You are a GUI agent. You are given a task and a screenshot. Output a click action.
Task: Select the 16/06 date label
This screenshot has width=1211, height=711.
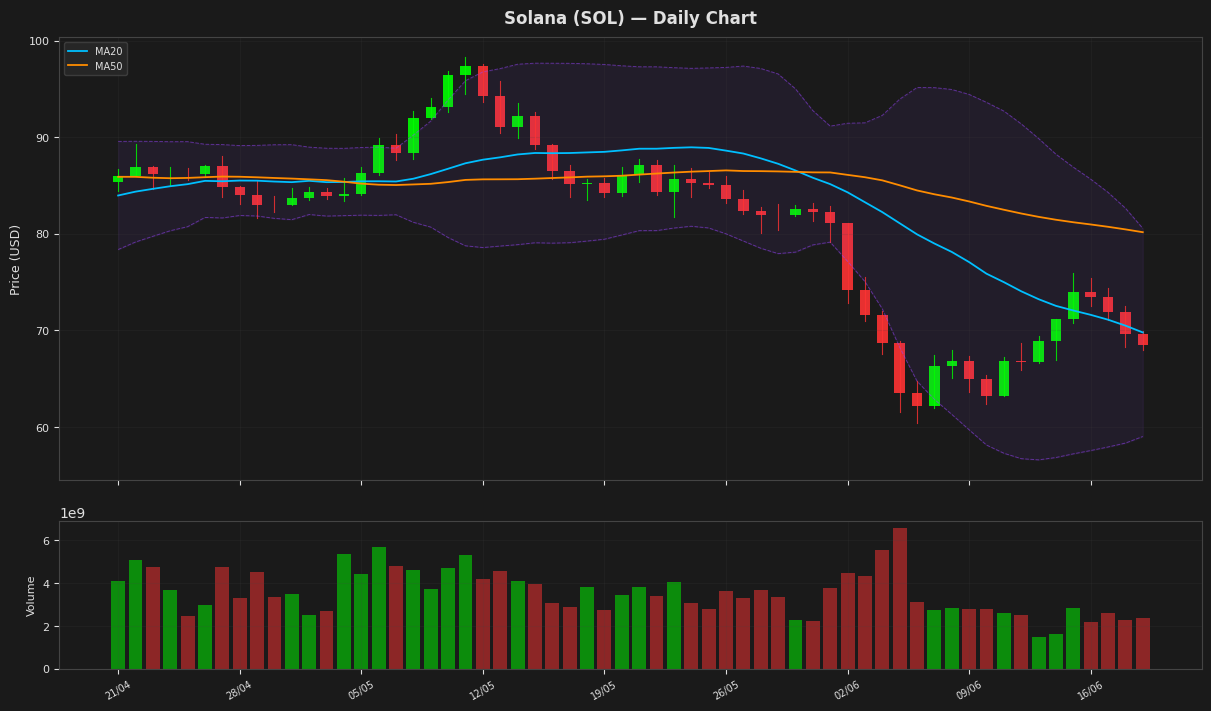tap(1090, 689)
